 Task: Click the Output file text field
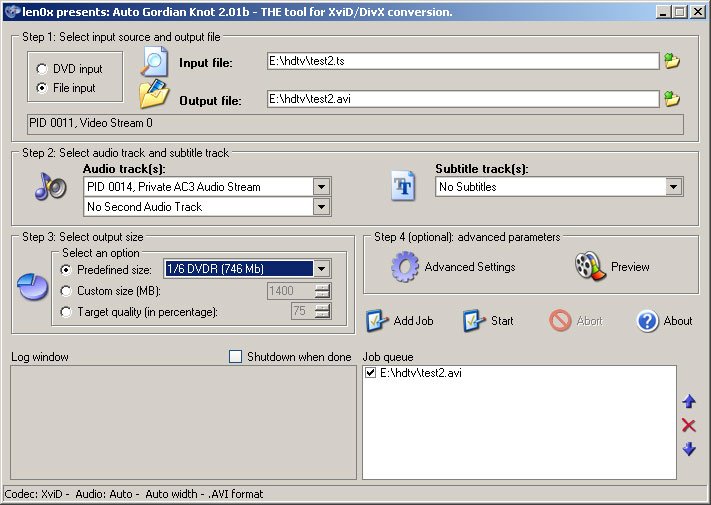(463, 99)
